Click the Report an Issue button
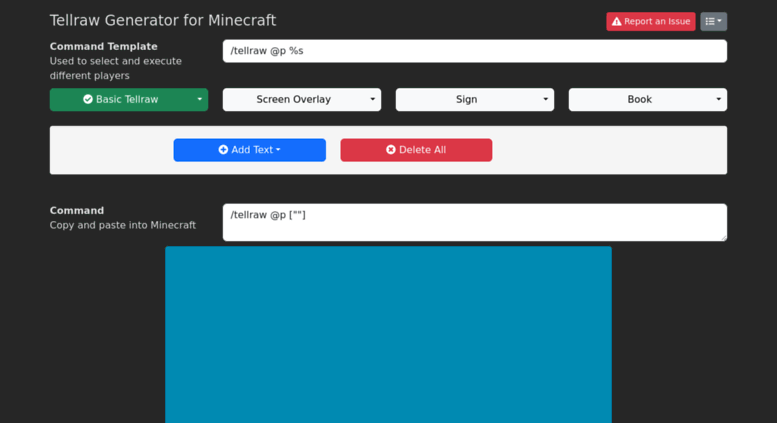The width and height of the screenshot is (777, 423). (x=651, y=21)
